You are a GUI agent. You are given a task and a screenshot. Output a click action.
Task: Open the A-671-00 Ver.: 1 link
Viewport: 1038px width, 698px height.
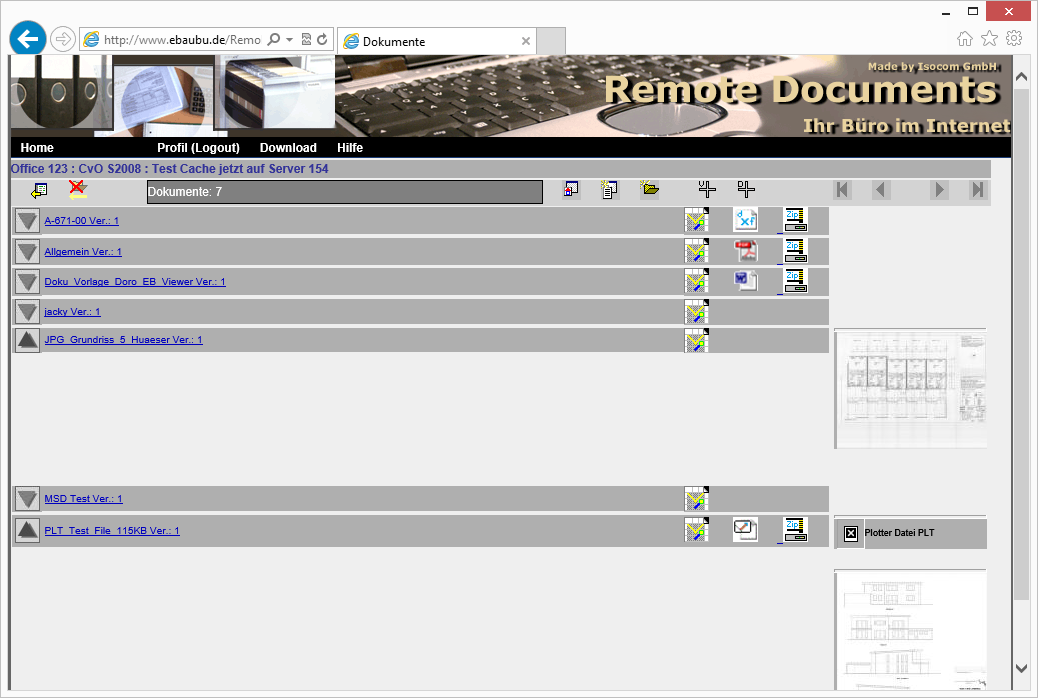(x=81, y=221)
